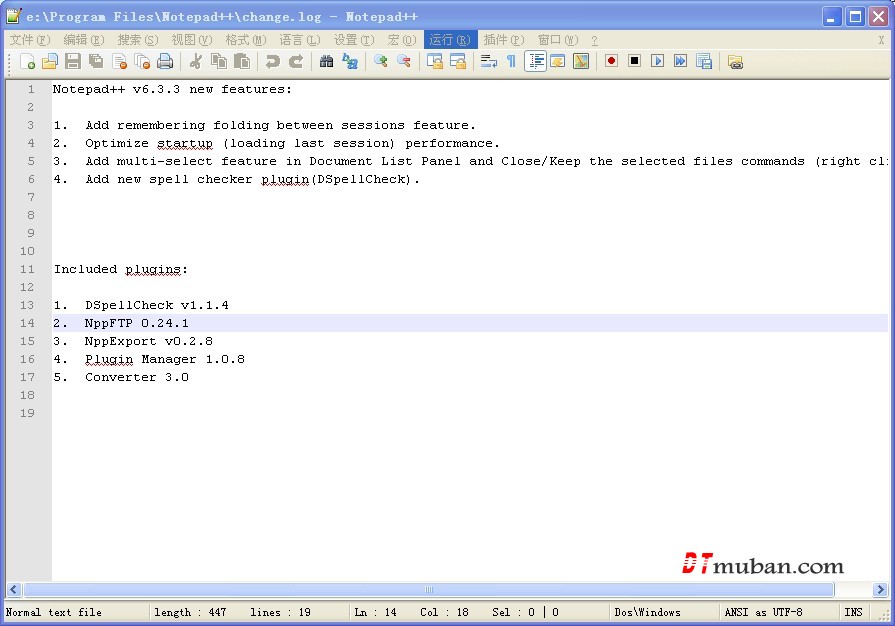Click the horizontal scrollbar right arrow
The height and width of the screenshot is (626, 895).
[x=880, y=590]
